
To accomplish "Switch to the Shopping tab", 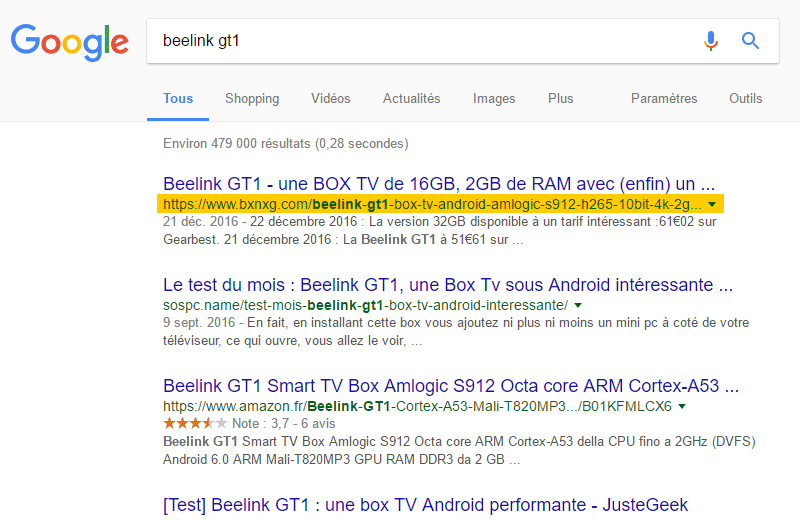I will [252, 98].
